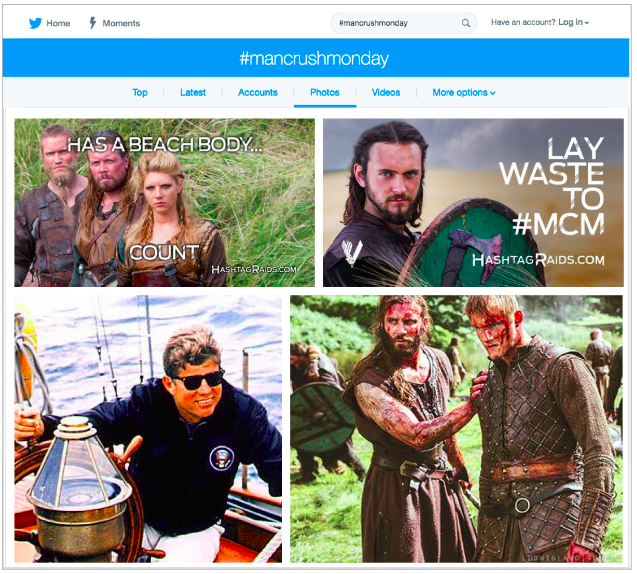
Task: Open the 'Has a beach body... count' photo
Action: (165, 203)
